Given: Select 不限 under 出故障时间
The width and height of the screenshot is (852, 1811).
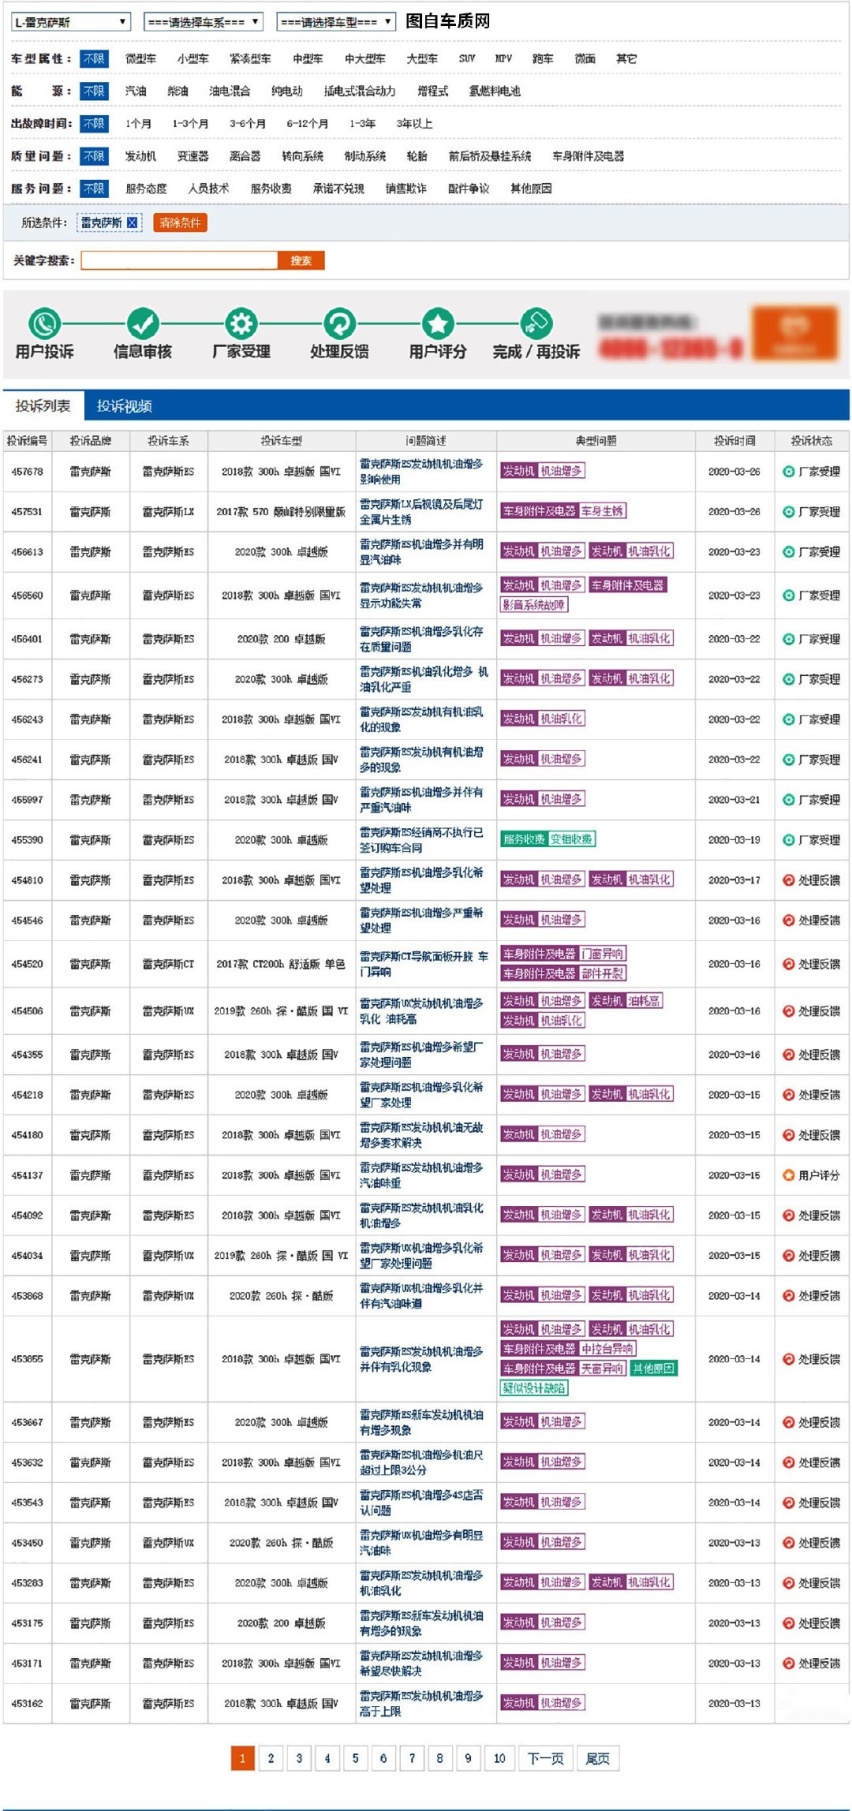Looking at the screenshot, I should pyautogui.click(x=94, y=123).
